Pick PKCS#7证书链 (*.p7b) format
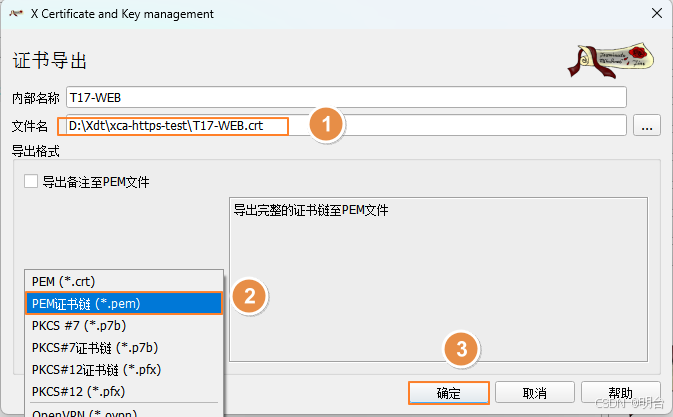 point(124,348)
